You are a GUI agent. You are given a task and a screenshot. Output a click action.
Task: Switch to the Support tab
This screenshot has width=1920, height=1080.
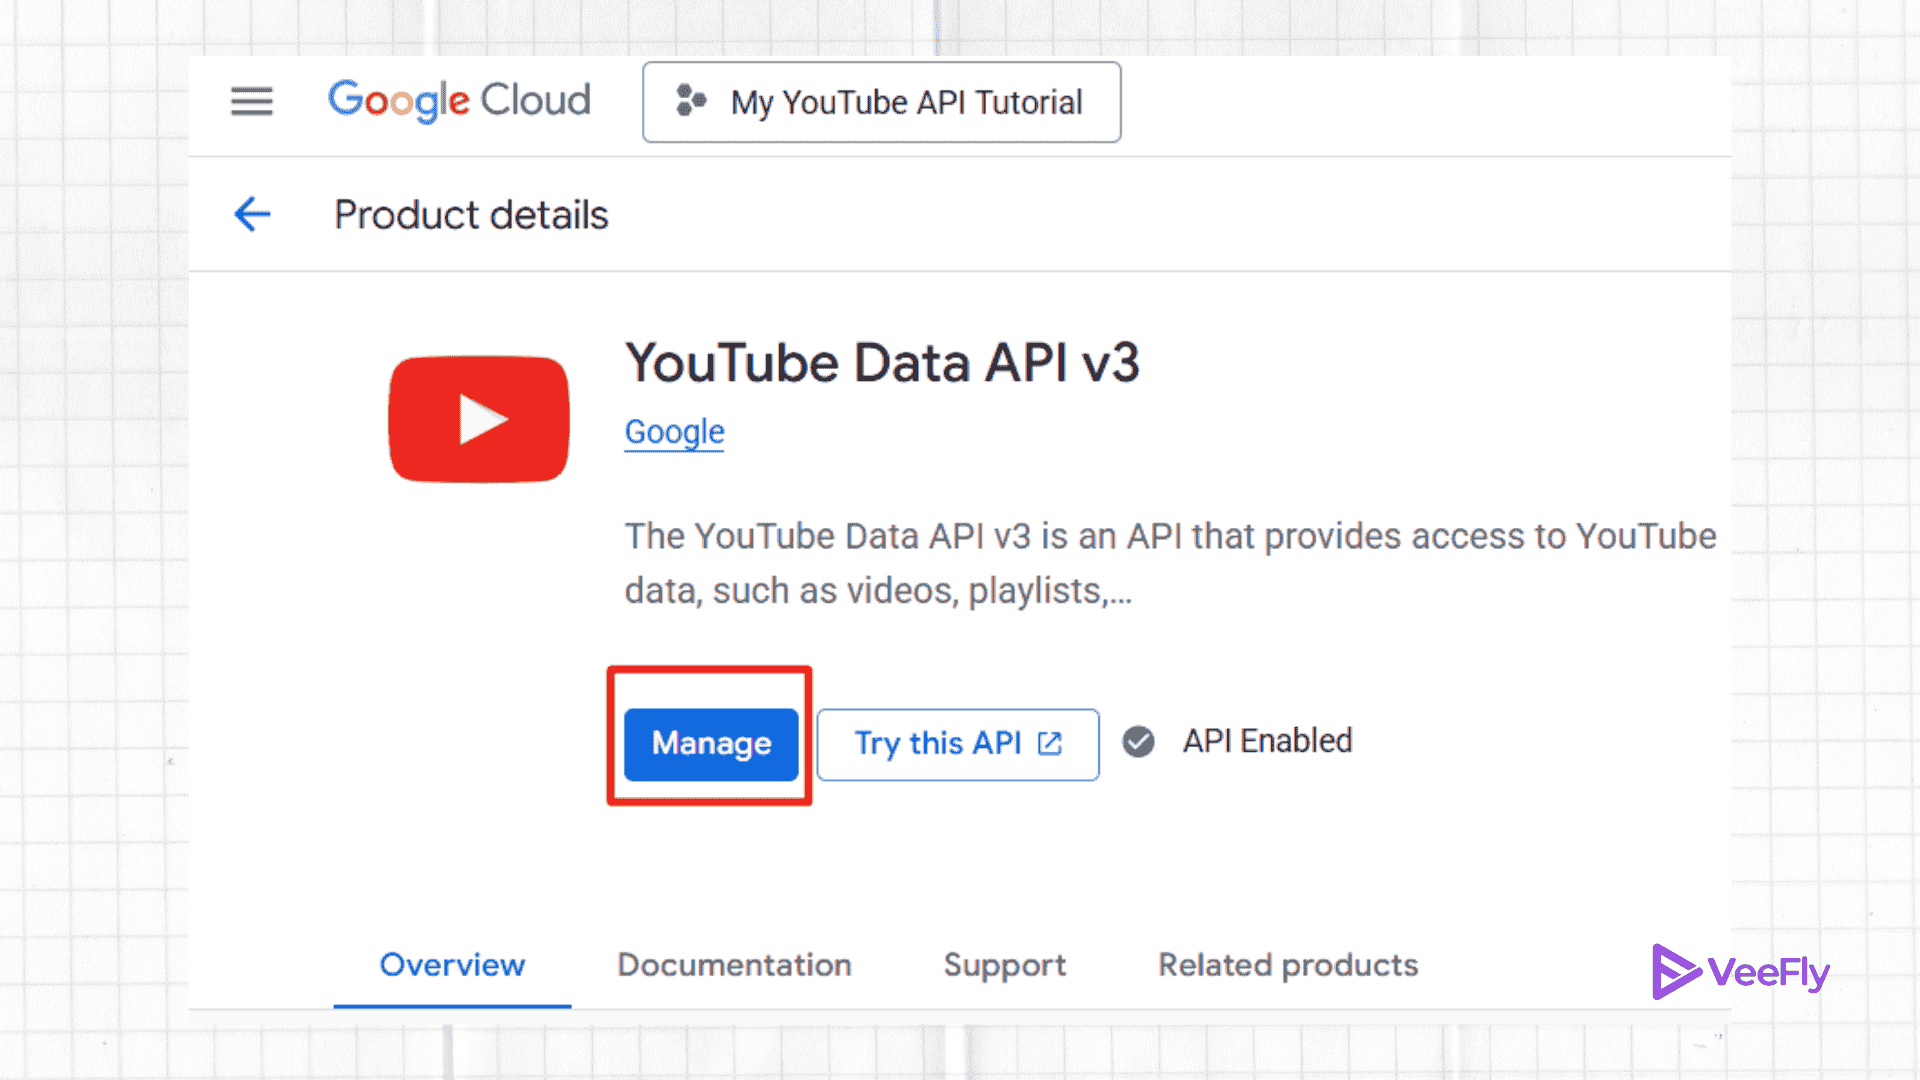tap(1004, 964)
